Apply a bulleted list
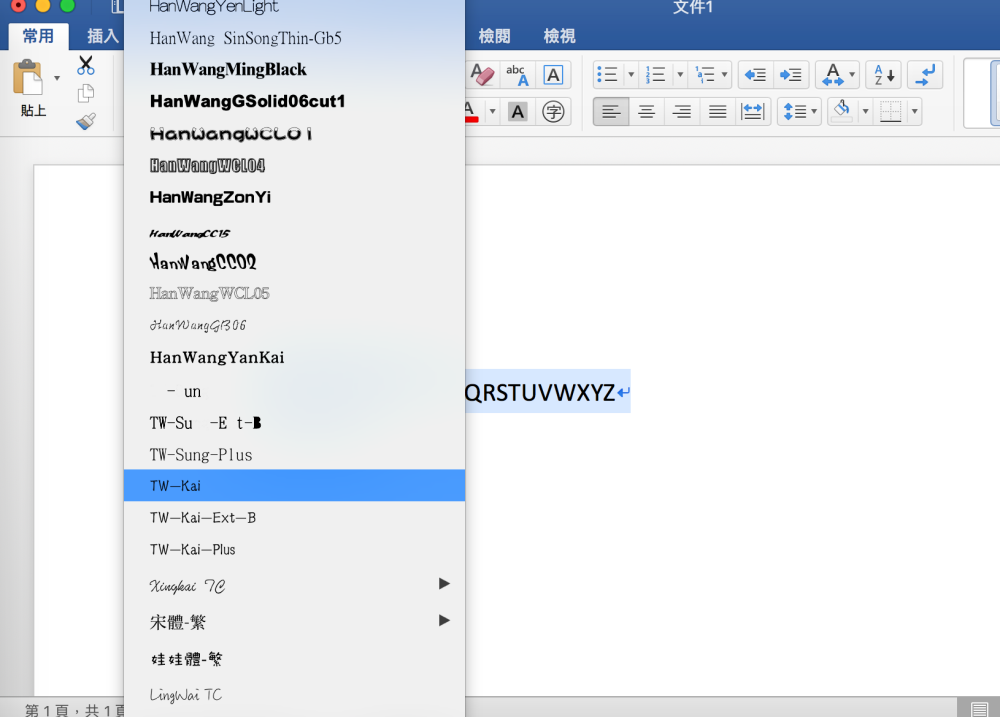The height and width of the screenshot is (717, 1000). tap(607, 75)
